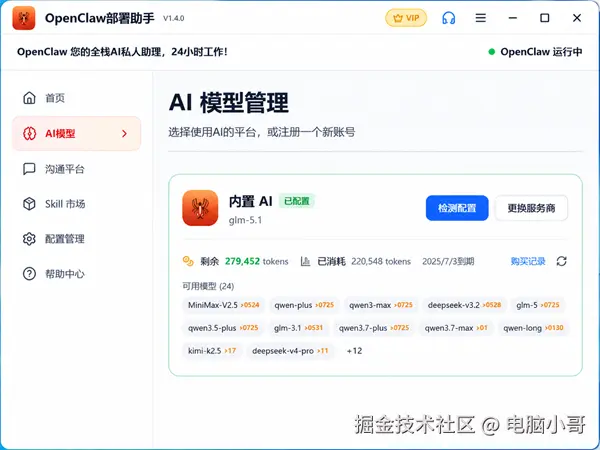Viewport: 600px width, 450px height.
Task: Open 帮助中心 sidebar item
Action: (x=77, y=274)
